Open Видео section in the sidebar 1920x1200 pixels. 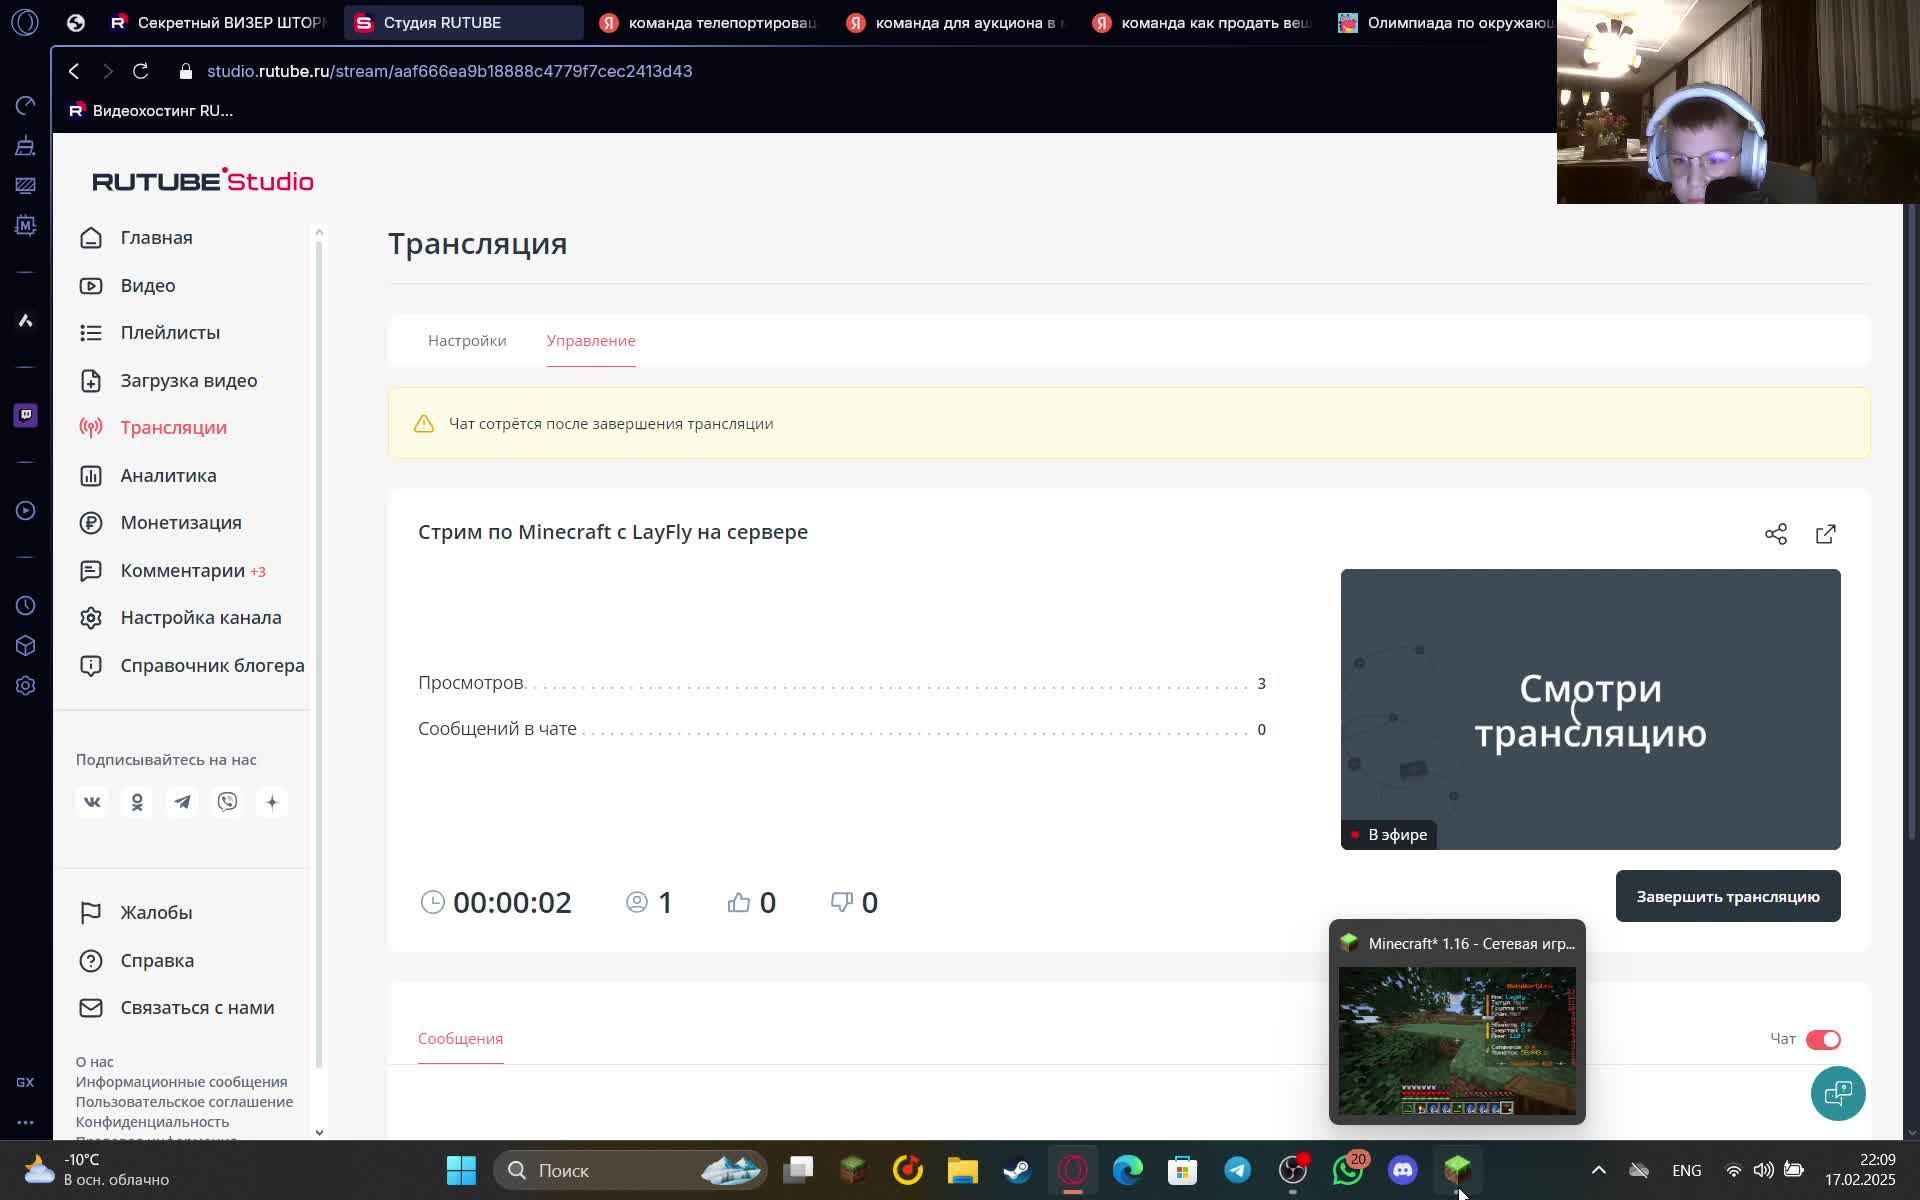[147, 286]
